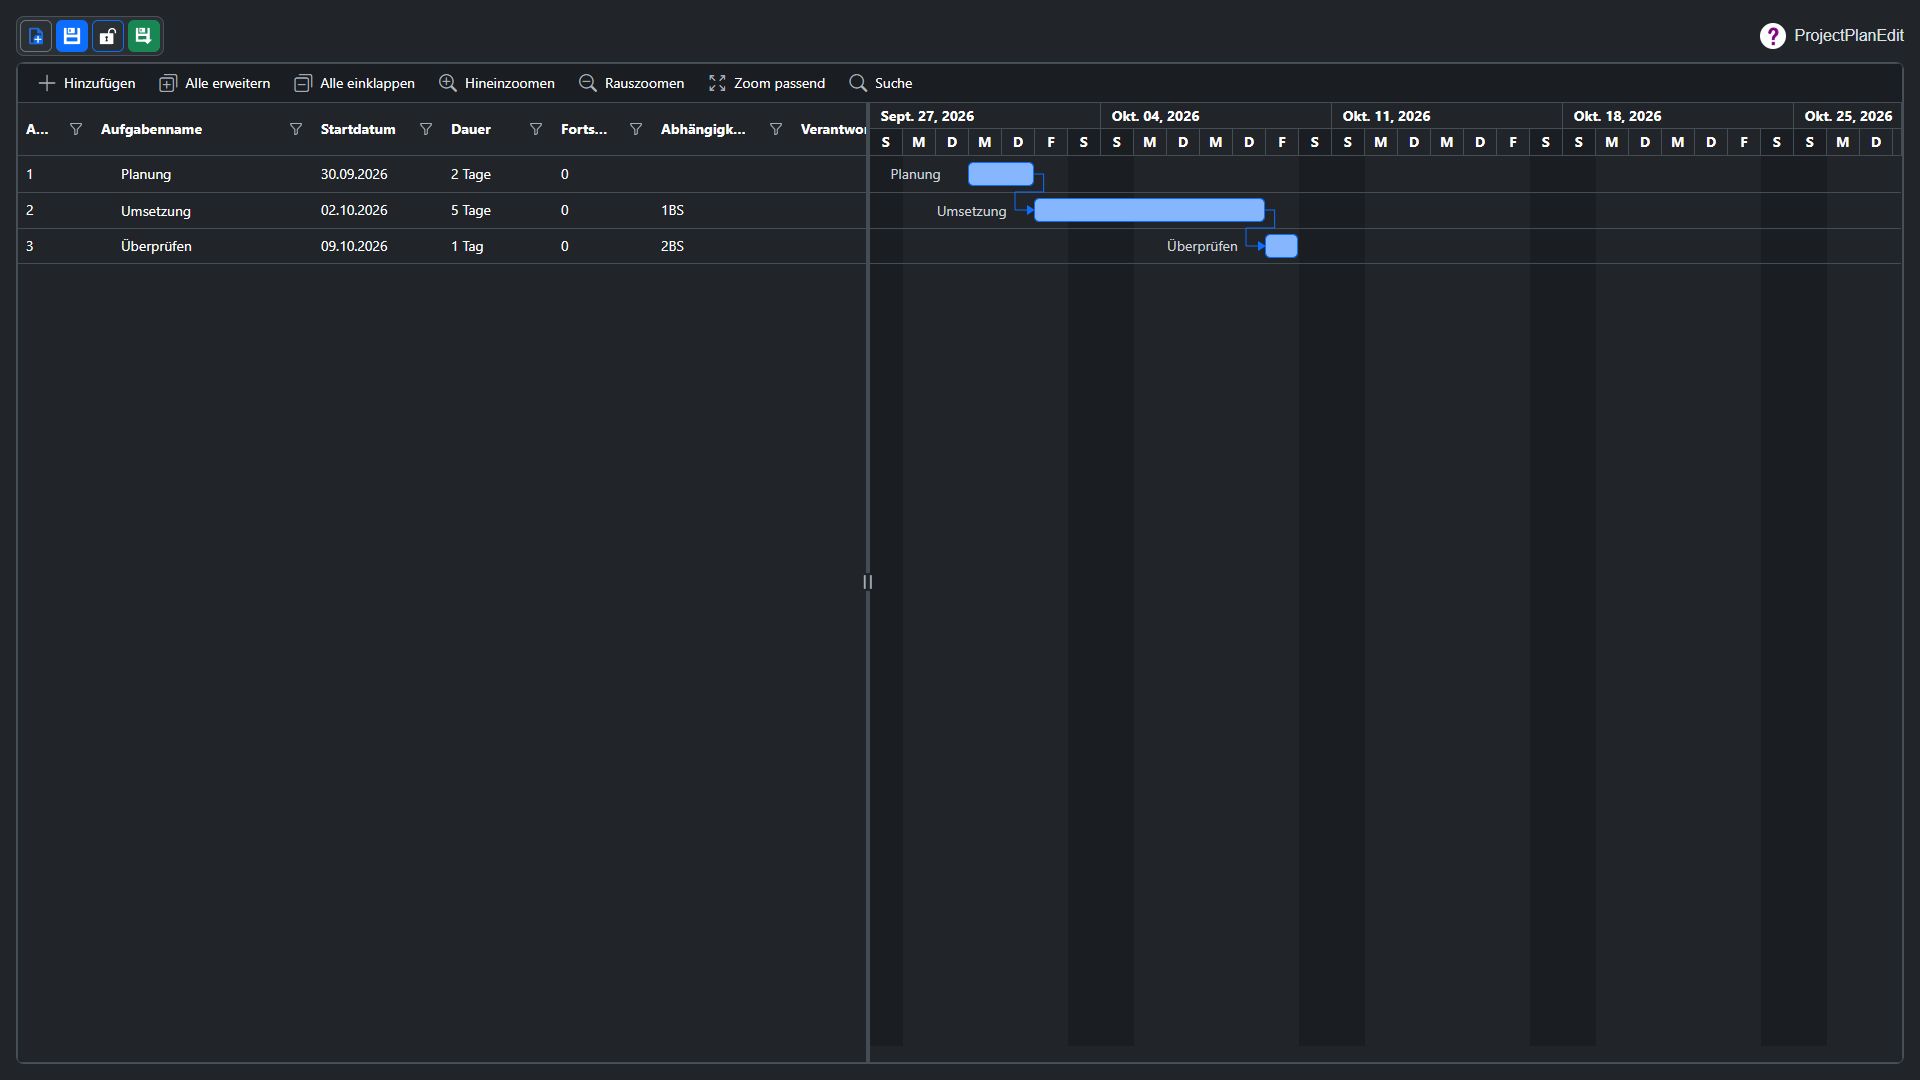Click Hineinzoomen to zoom in
The width and height of the screenshot is (1920, 1080).
click(497, 83)
